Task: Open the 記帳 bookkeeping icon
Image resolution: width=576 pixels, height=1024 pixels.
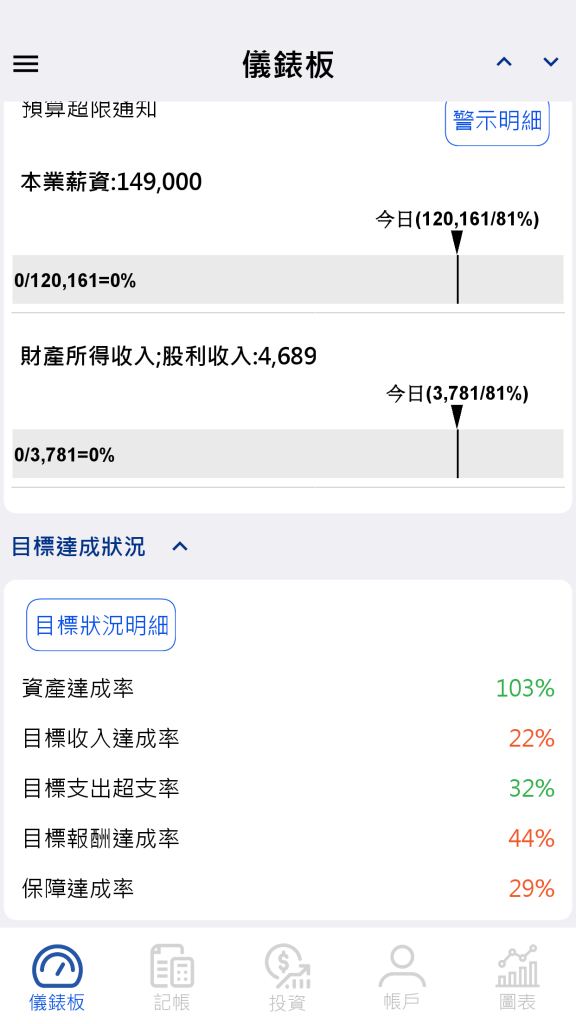Action: coord(172,967)
